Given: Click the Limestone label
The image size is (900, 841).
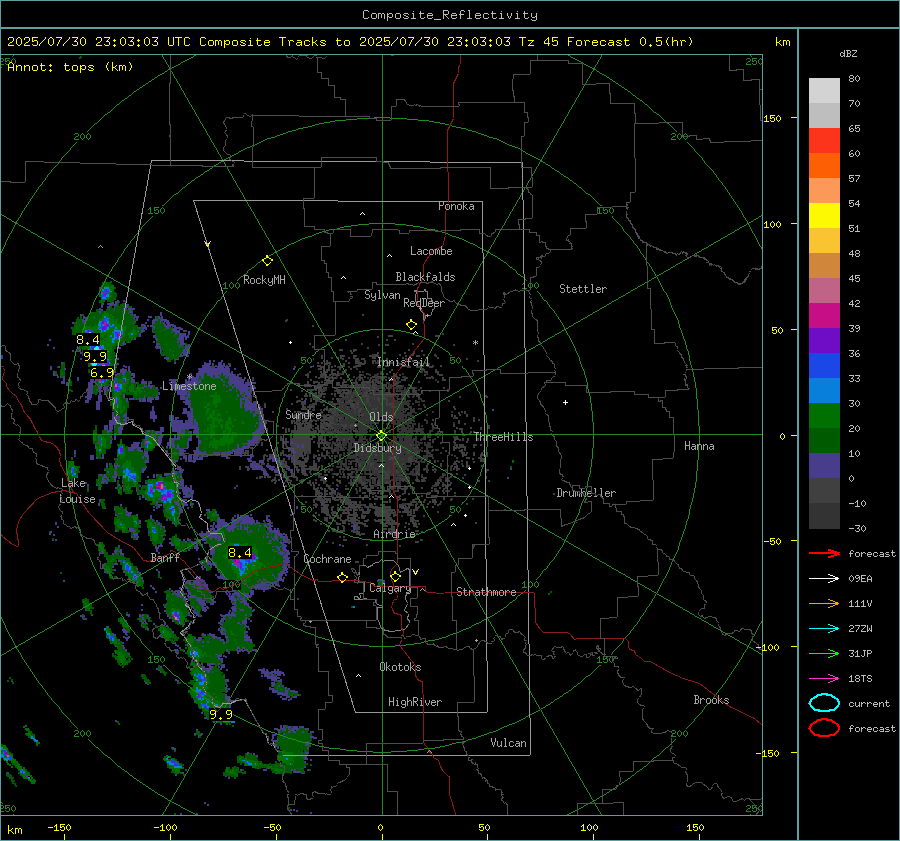Looking at the screenshot, I should pyautogui.click(x=189, y=386).
